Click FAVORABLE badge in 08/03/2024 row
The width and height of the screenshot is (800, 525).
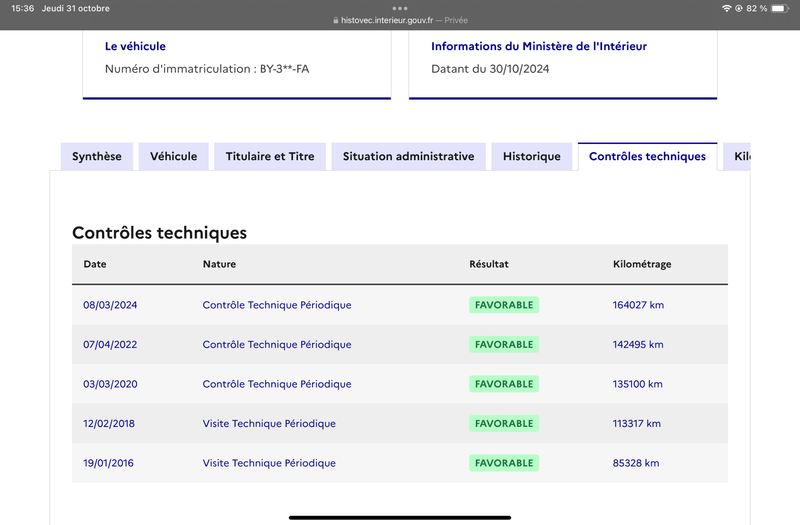point(504,305)
